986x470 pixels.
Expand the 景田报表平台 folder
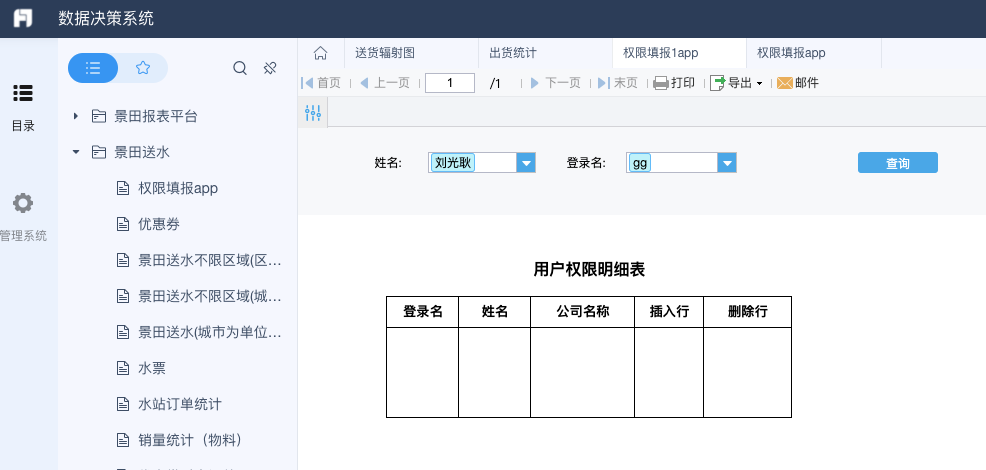pyautogui.click(x=76, y=116)
